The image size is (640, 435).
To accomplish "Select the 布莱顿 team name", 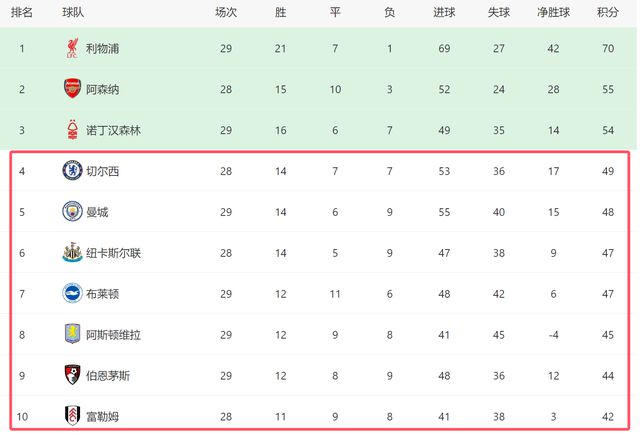I will pos(104,294).
